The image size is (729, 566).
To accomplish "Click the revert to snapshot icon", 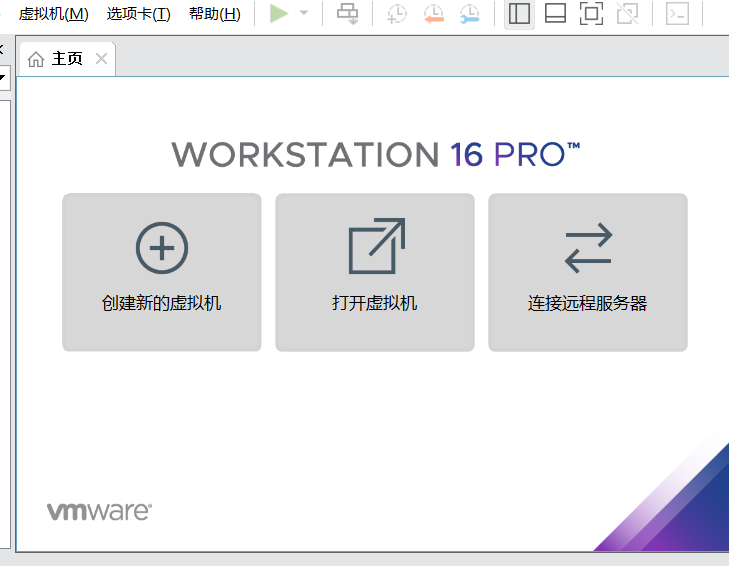I will coord(433,14).
